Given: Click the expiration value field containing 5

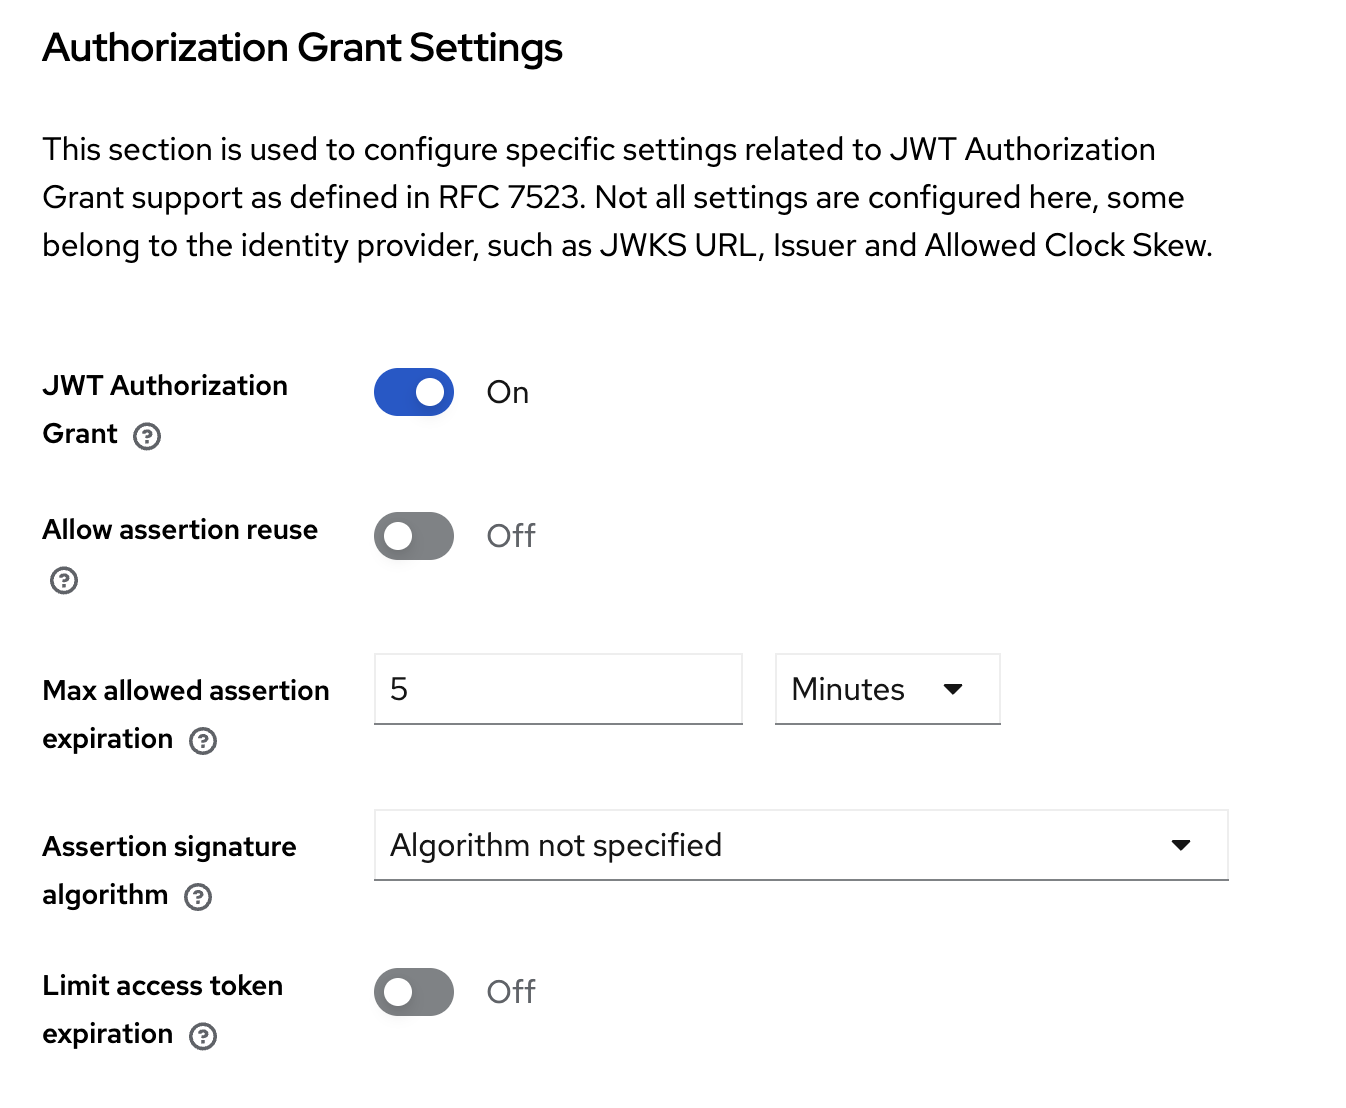Looking at the screenshot, I should (557, 689).
